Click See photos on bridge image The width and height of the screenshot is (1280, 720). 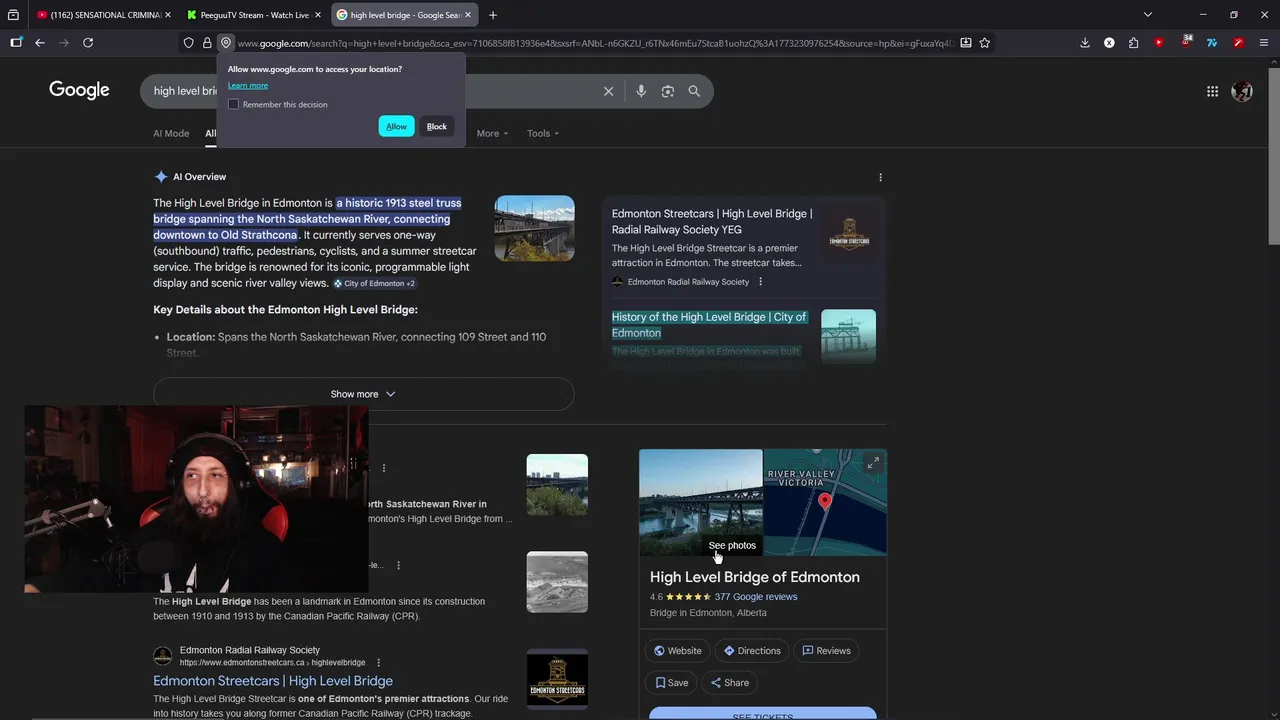pyautogui.click(x=732, y=545)
